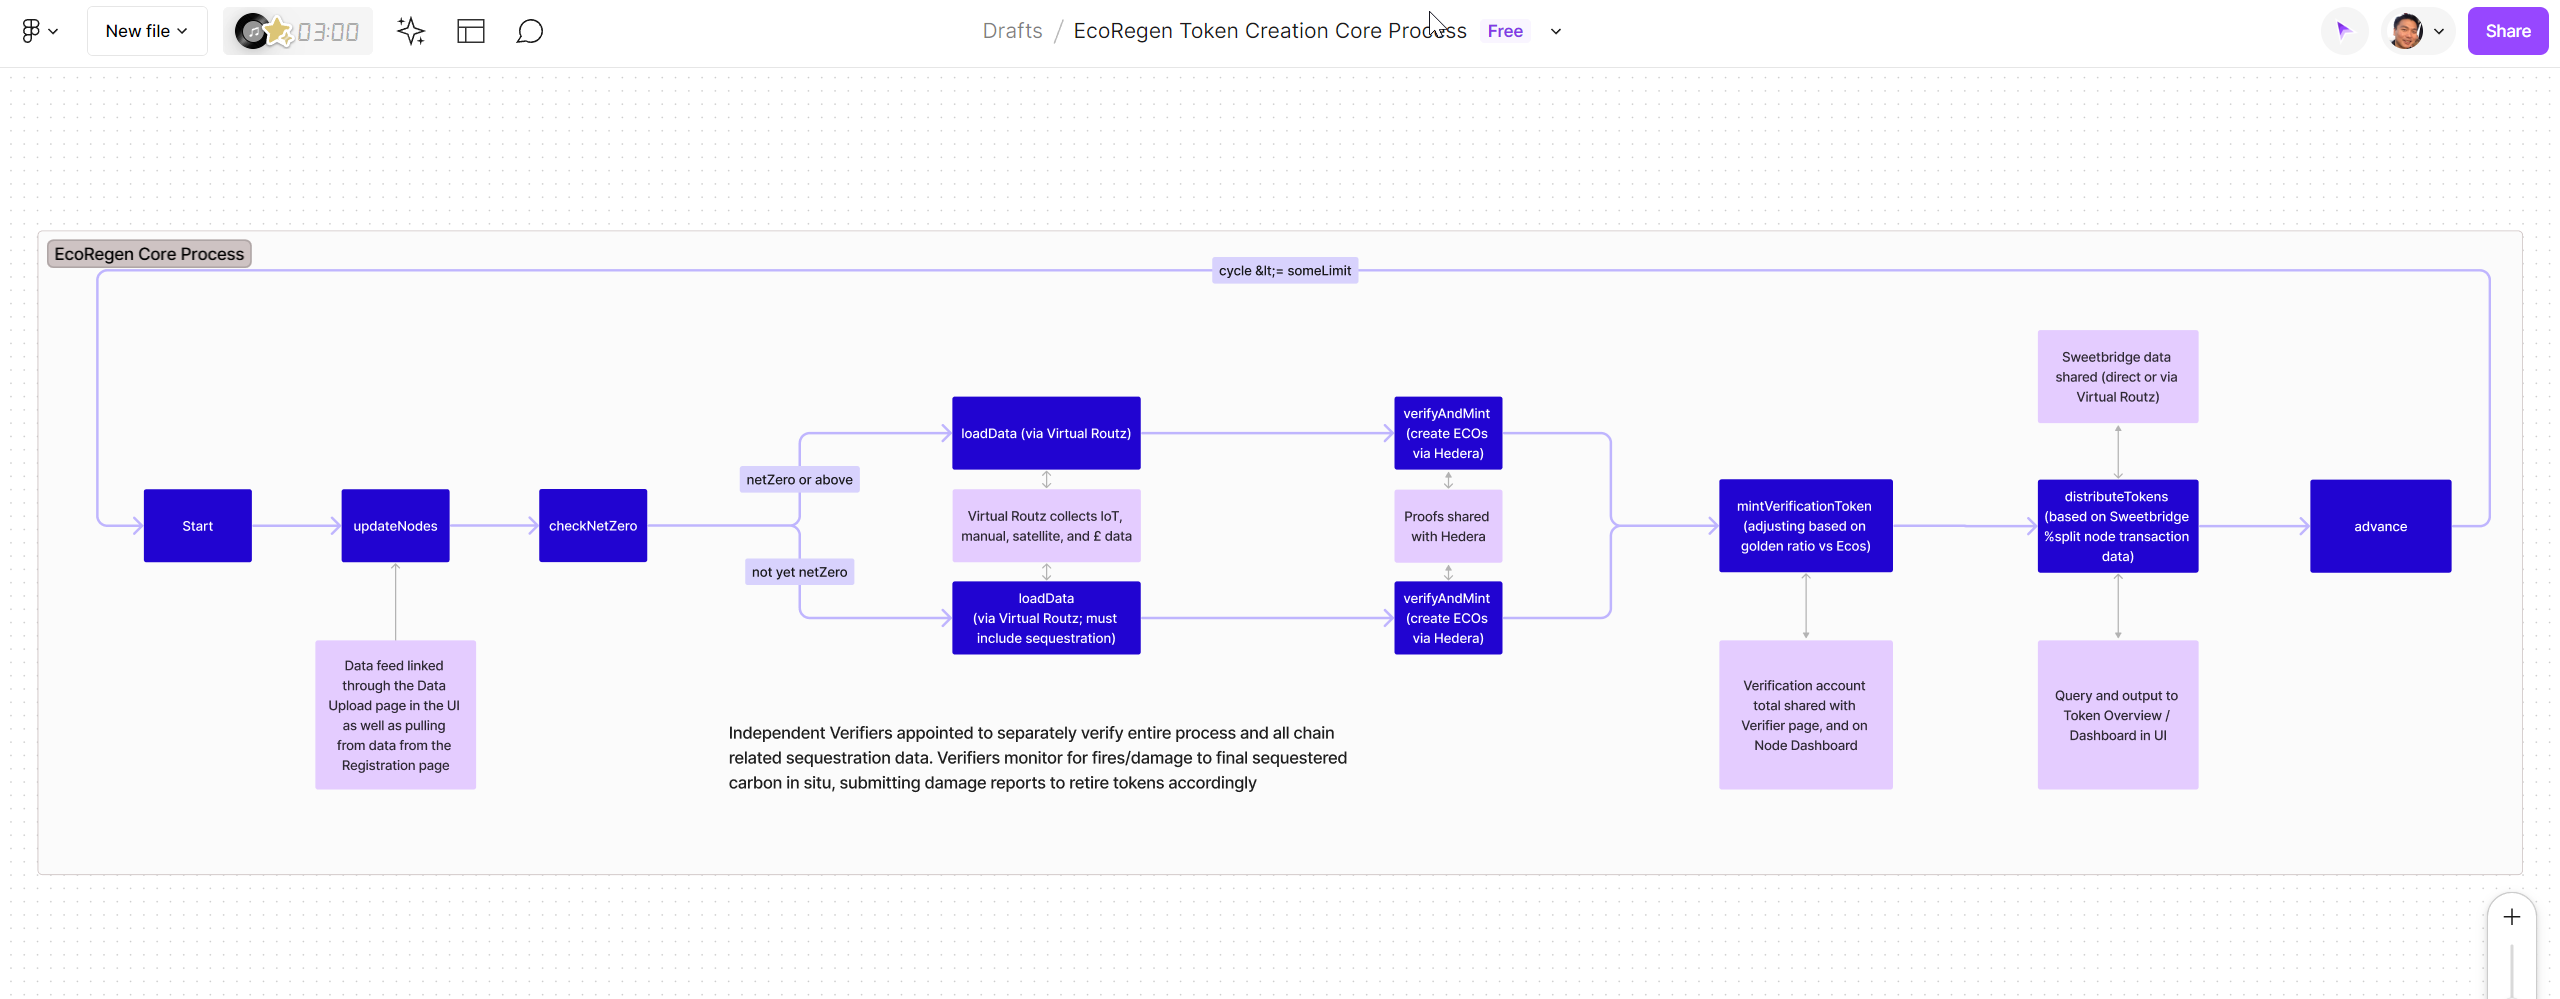Select the checkNetZero node
2560x999 pixels.
[x=593, y=526]
